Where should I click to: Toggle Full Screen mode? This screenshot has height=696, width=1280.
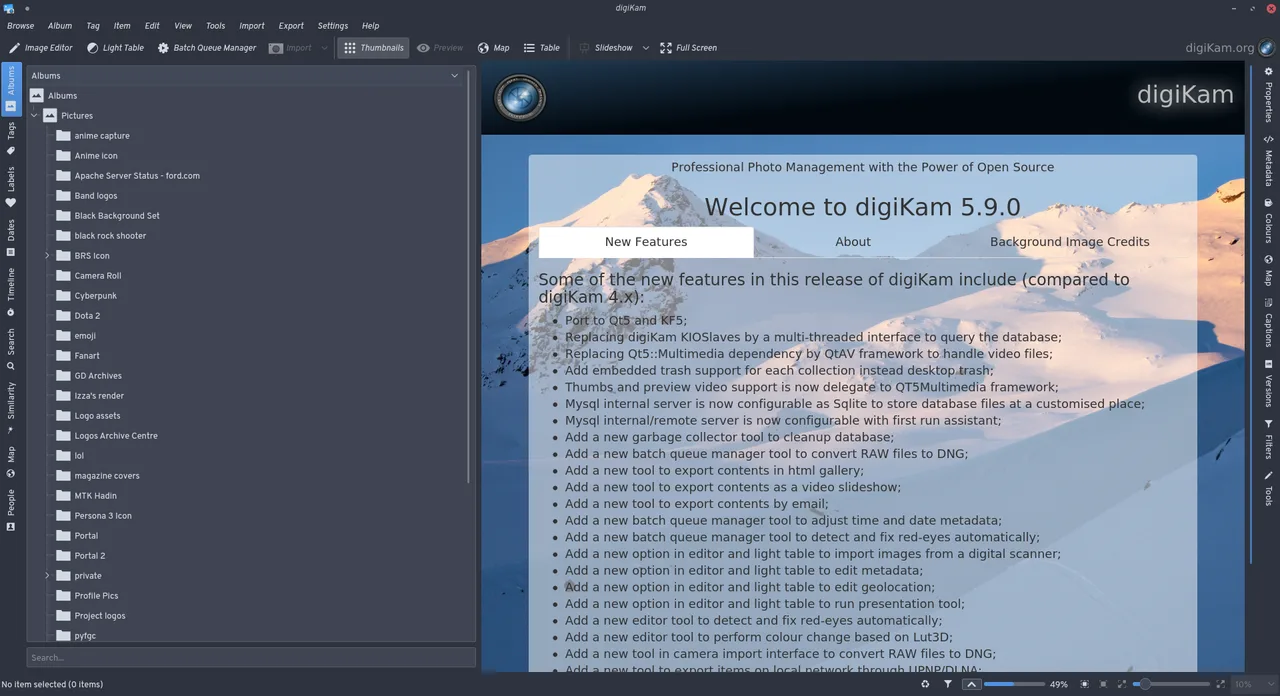coord(688,48)
